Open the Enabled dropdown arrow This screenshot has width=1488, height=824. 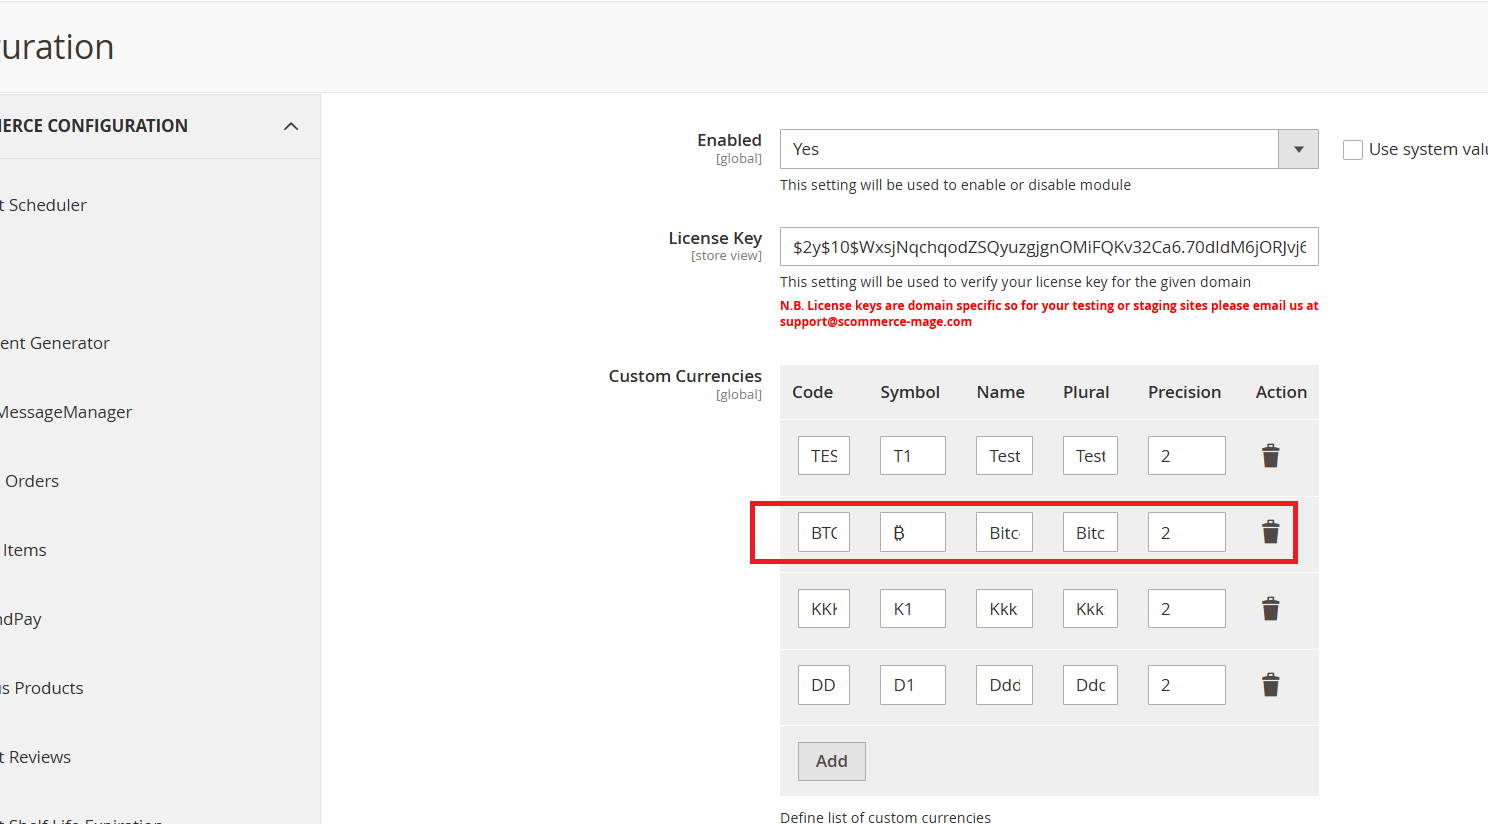1298,149
